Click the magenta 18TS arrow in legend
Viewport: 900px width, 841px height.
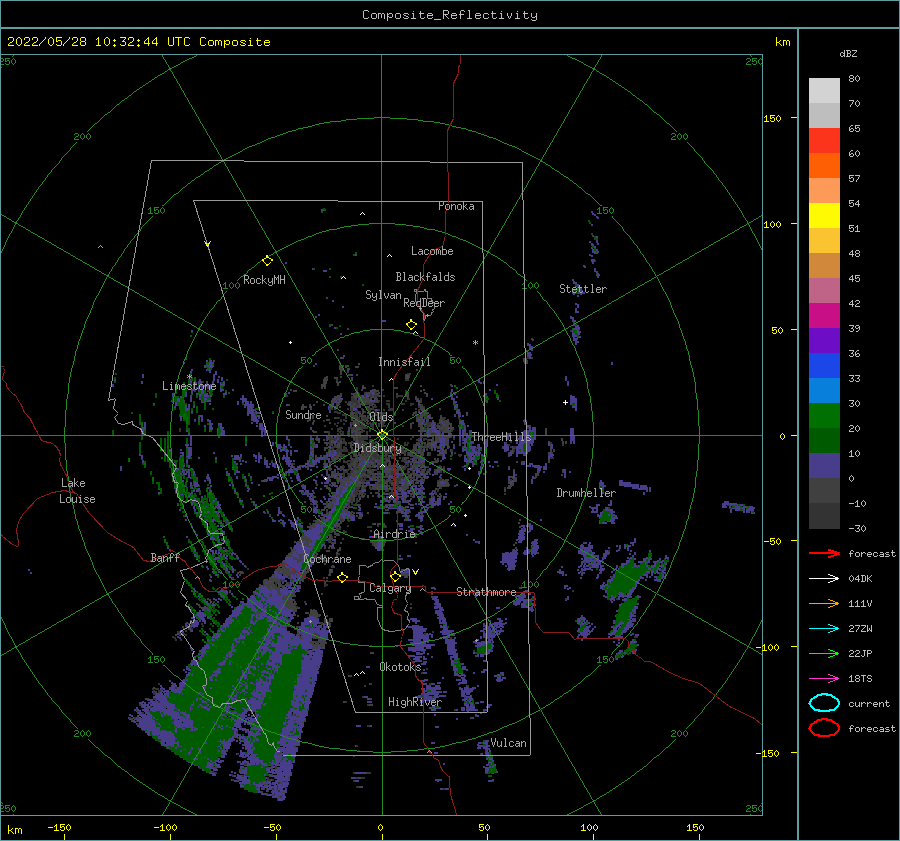point(824,679)
